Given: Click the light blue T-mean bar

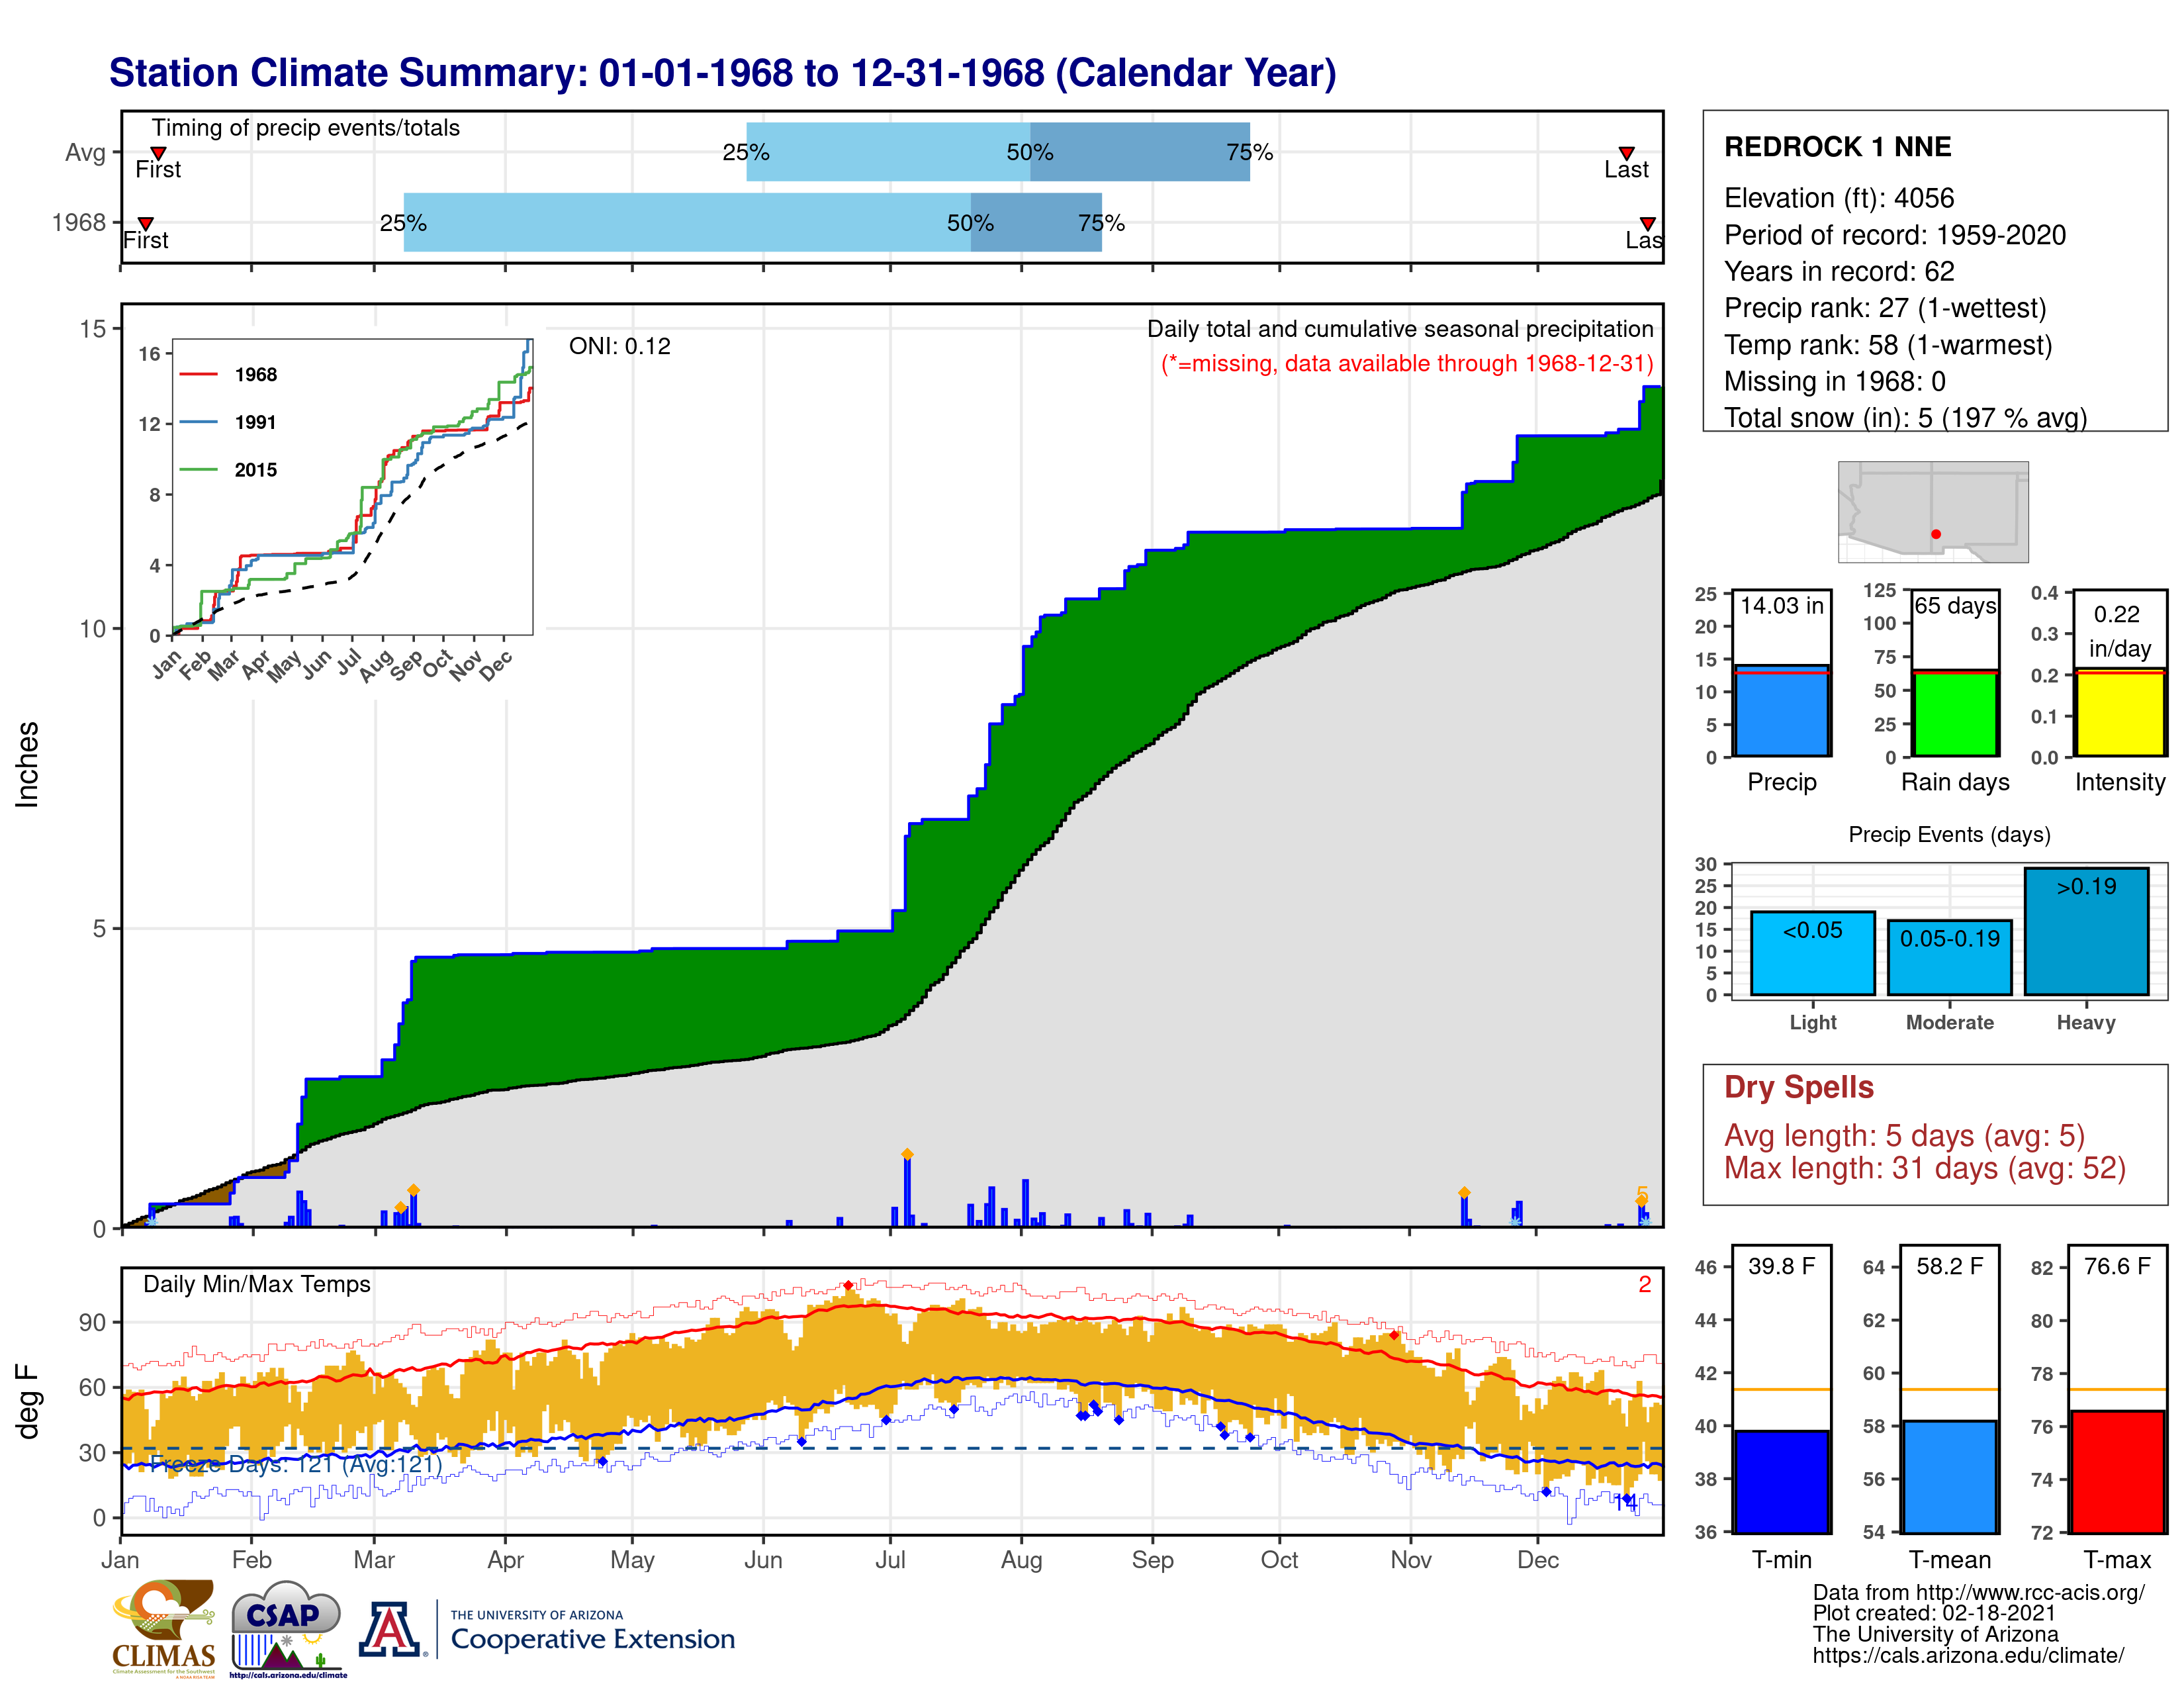Looking at the screenshot, I should point(1949,1476).
